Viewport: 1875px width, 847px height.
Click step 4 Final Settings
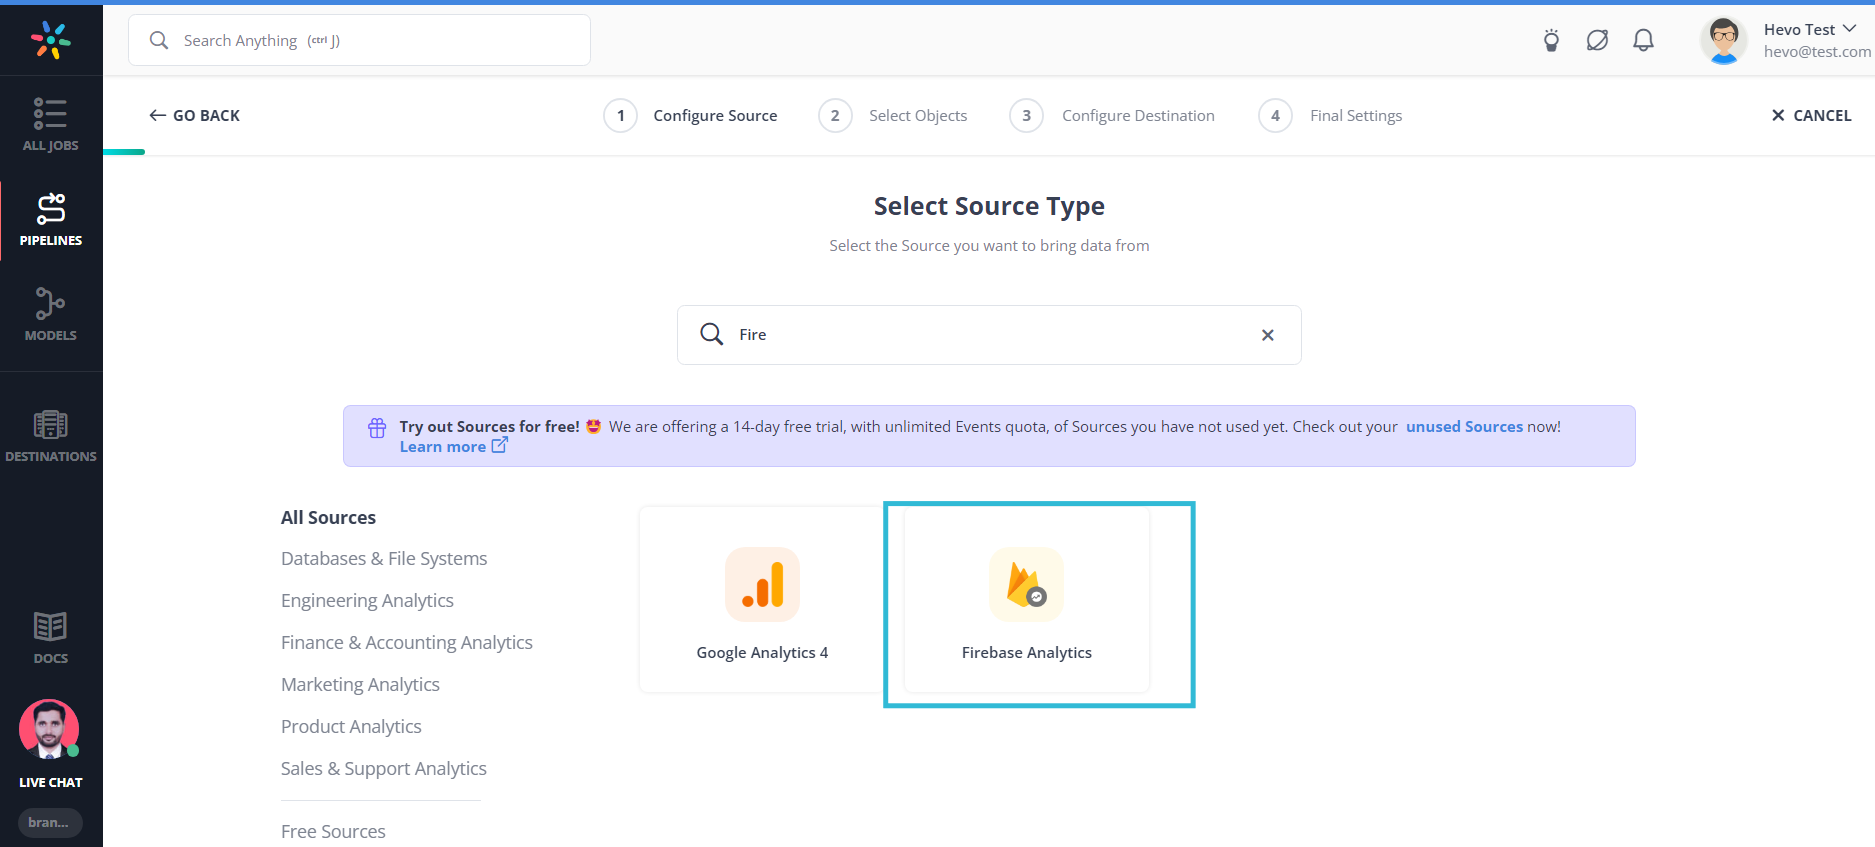pyautogui.click(x=1330, y=115)
